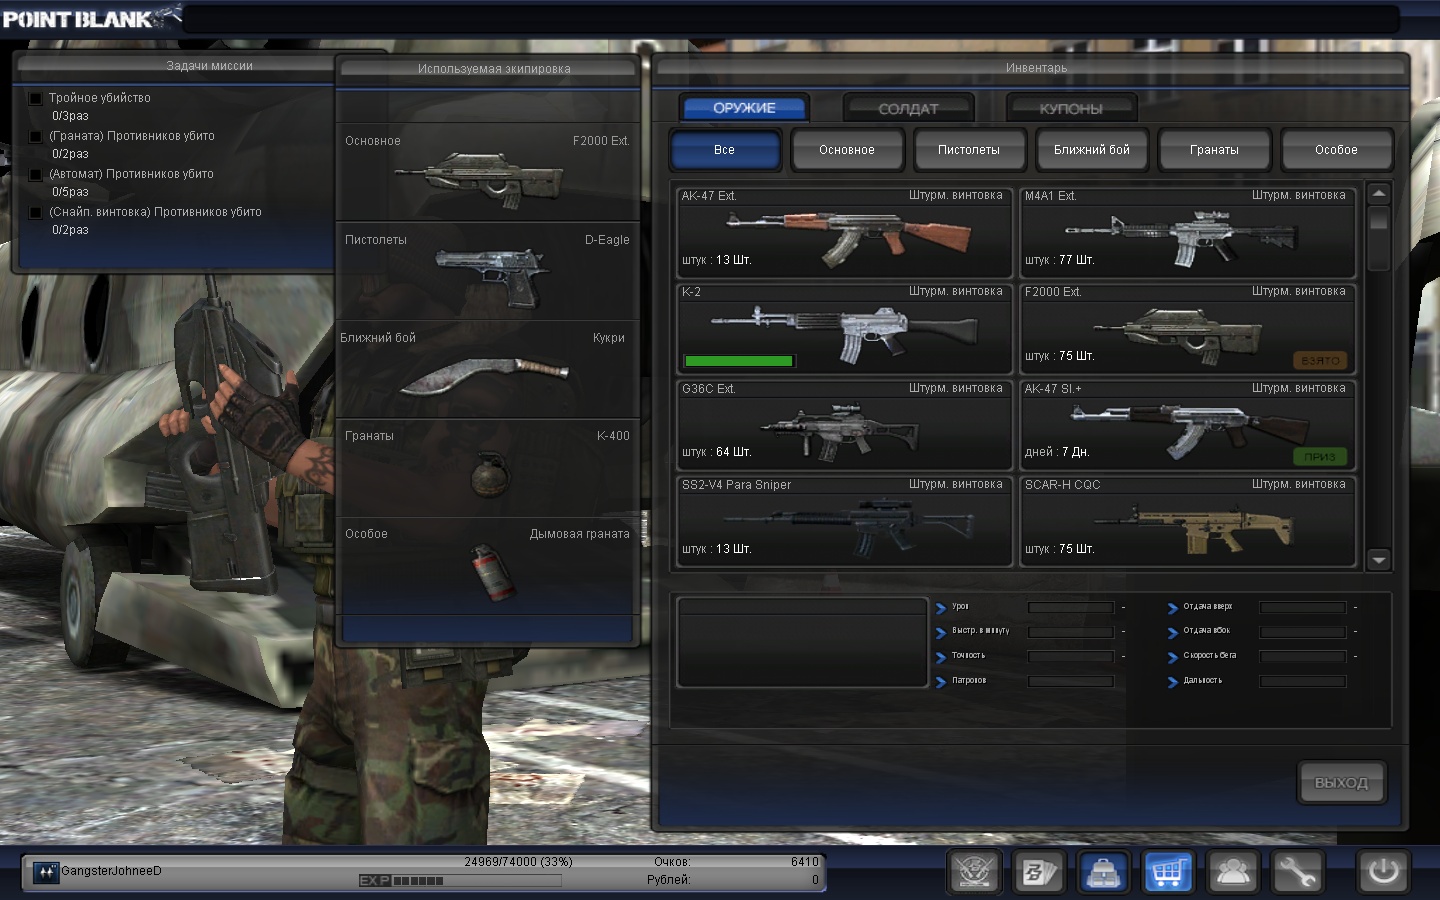The width and height of the screenshot is (1440, 900).
Task: Toggle the (Автомат) Противников убито checkbox
Action: [x=36, y=174]
